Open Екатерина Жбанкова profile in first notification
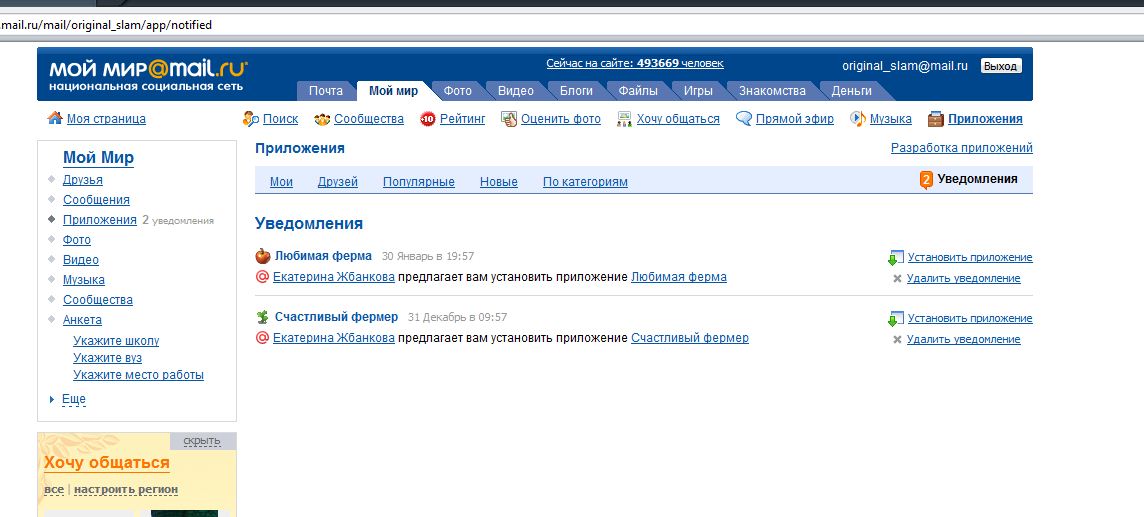Viewport: 1144px width, 517px height. click(333, 277)
